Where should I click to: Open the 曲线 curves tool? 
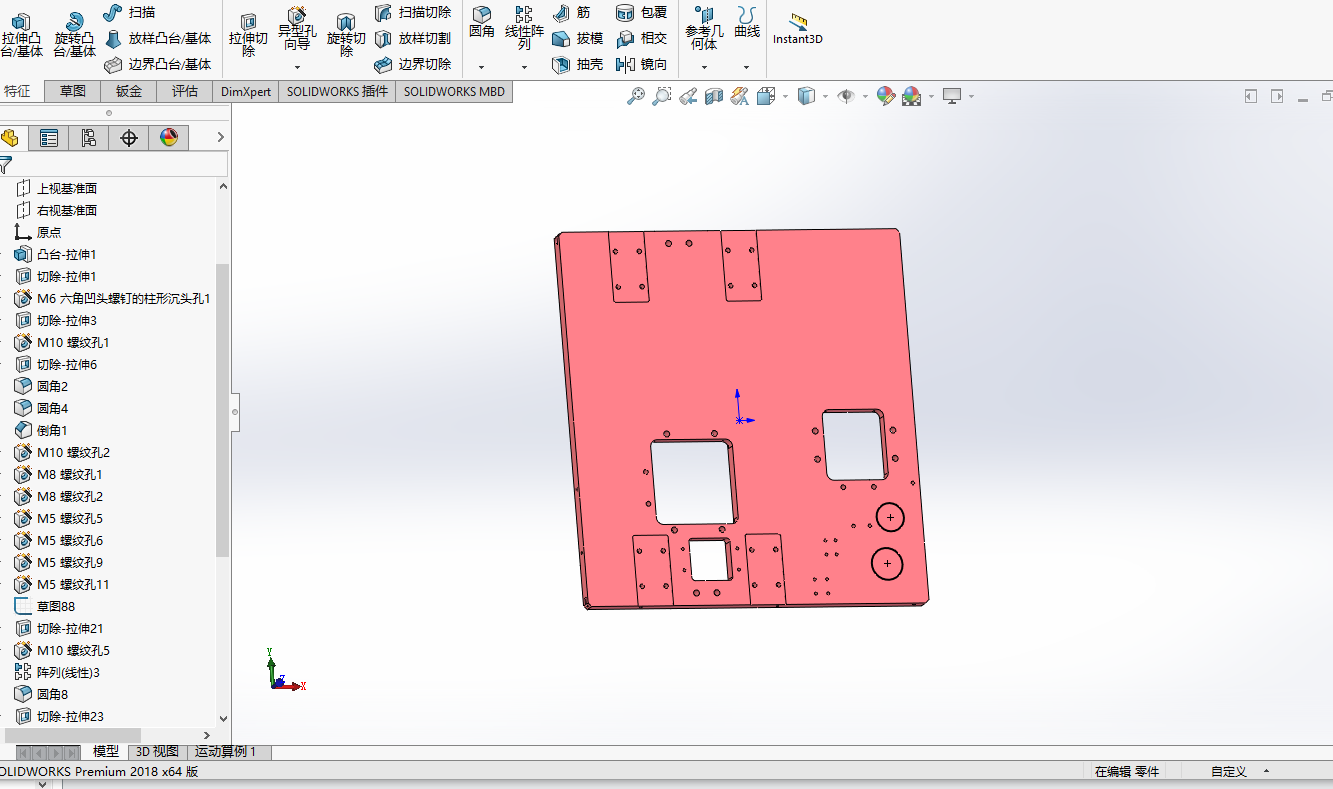[746, 24]
